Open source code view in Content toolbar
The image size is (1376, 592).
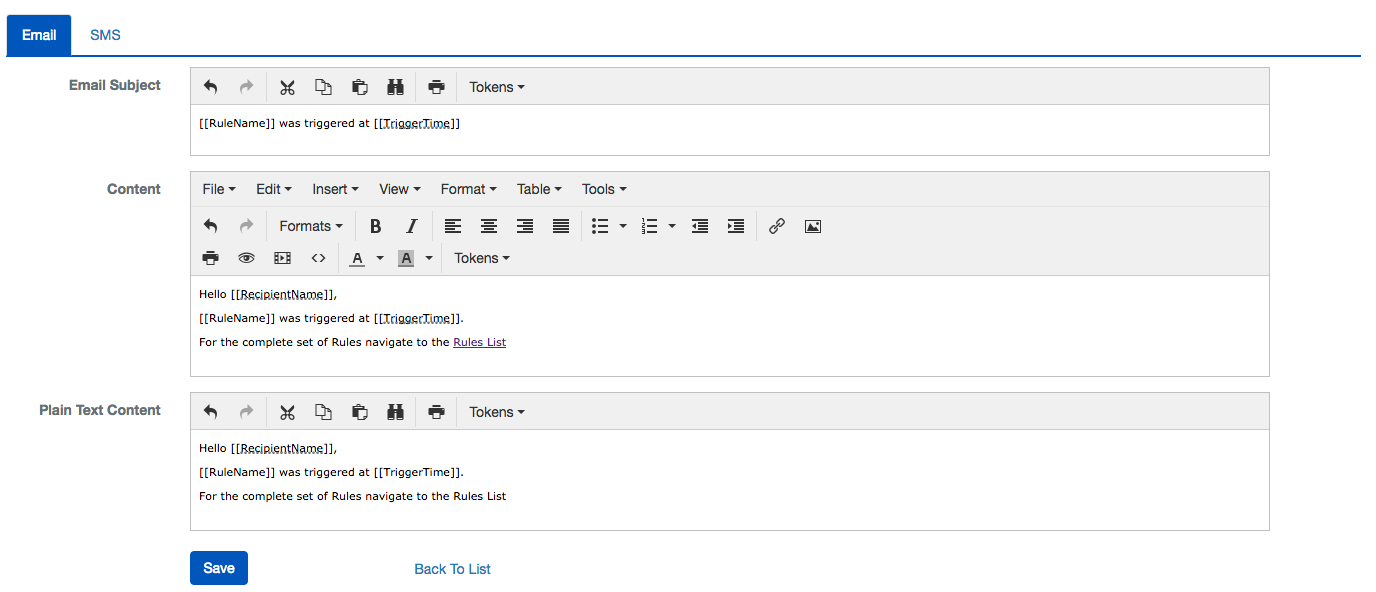(318, 258)
